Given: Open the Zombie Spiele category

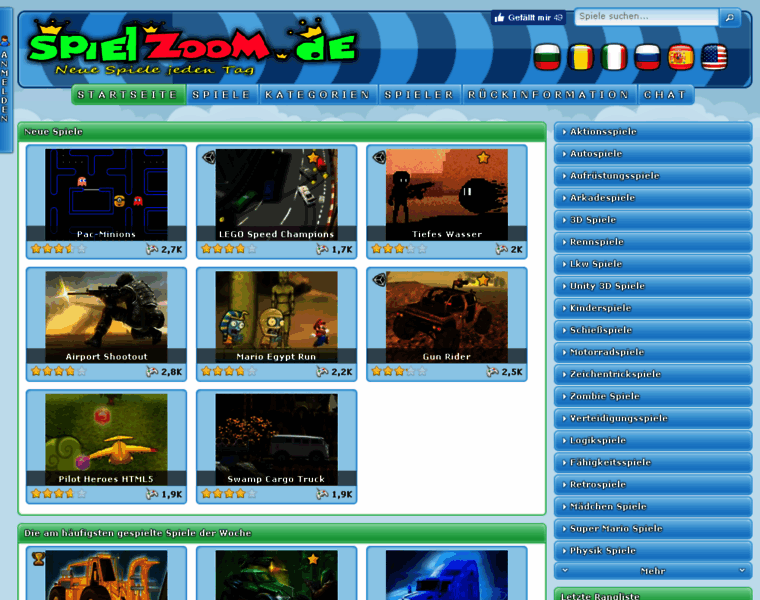Looking at the screenshot, I should [x=653, y=396].
